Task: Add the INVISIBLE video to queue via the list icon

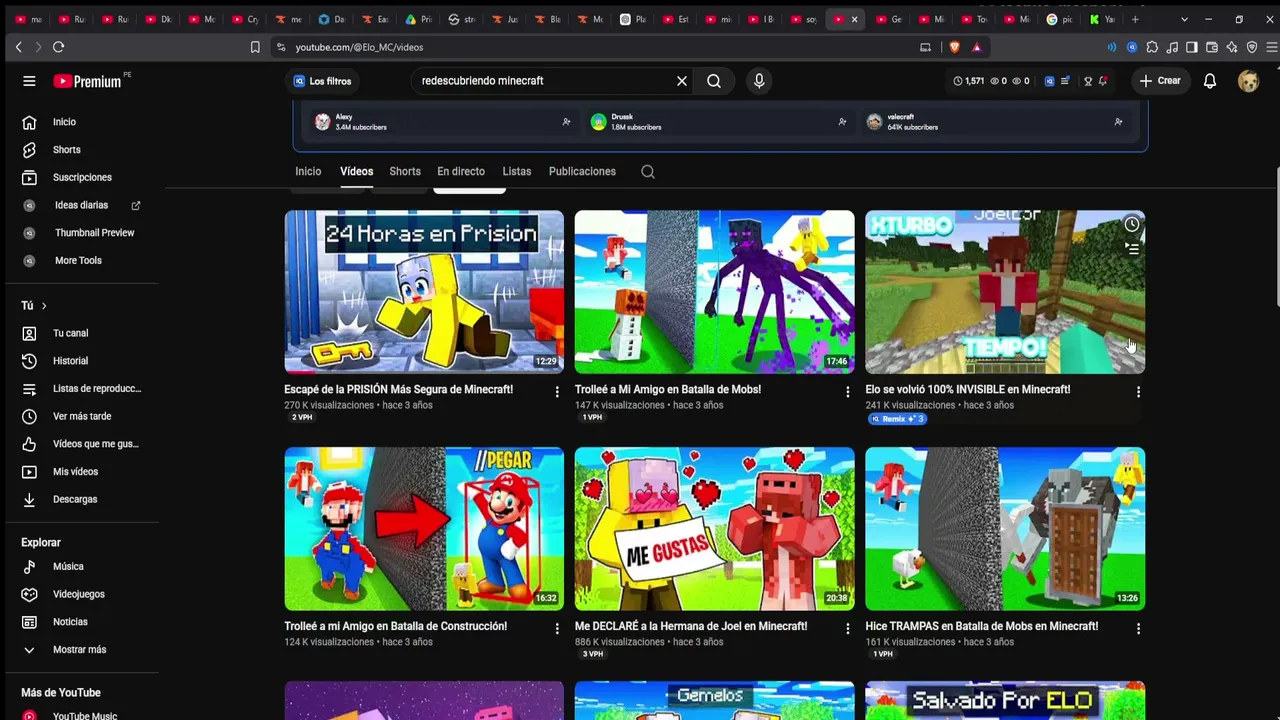Action: pos(1132,249)
